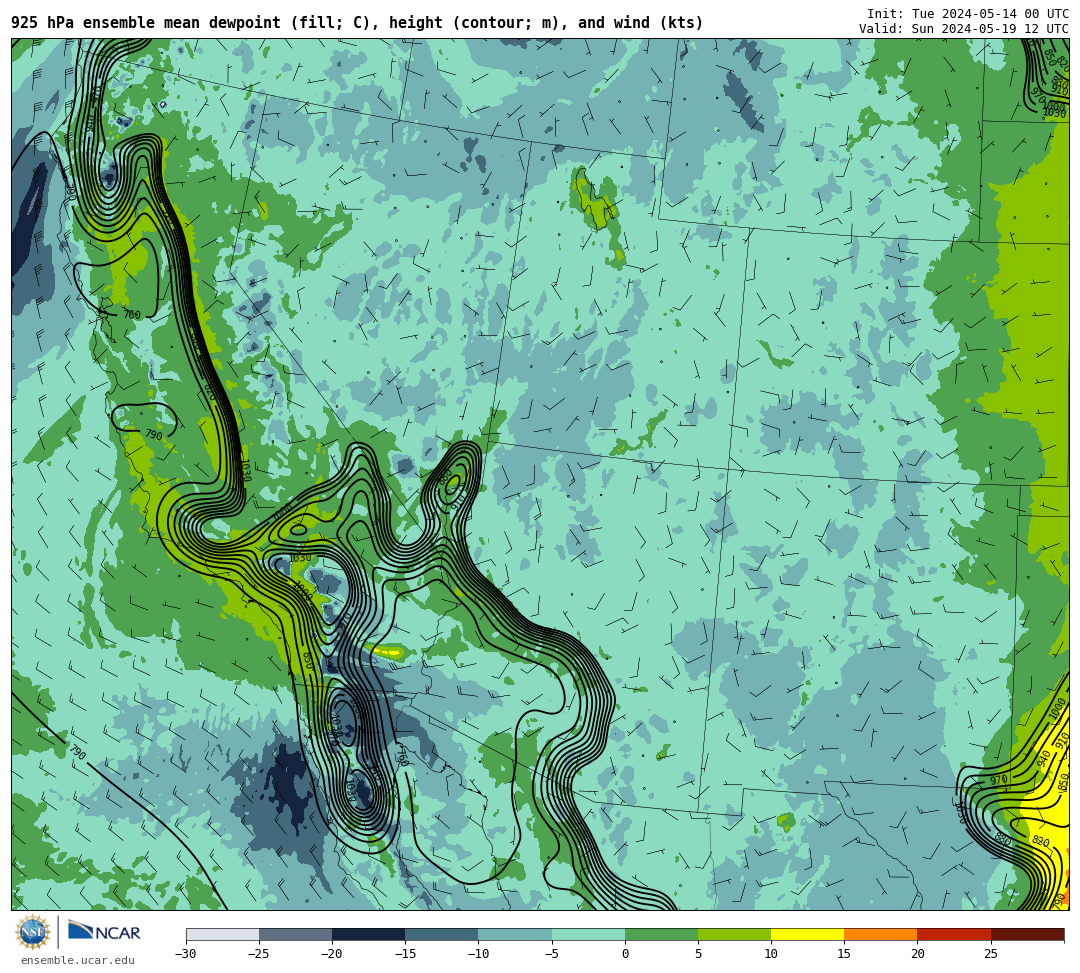Viewport: 1080px width, 973px height.
Task: Click the 'Valid: Sun 2024-05-19 12 UTC' text
Action: (963, 29)
